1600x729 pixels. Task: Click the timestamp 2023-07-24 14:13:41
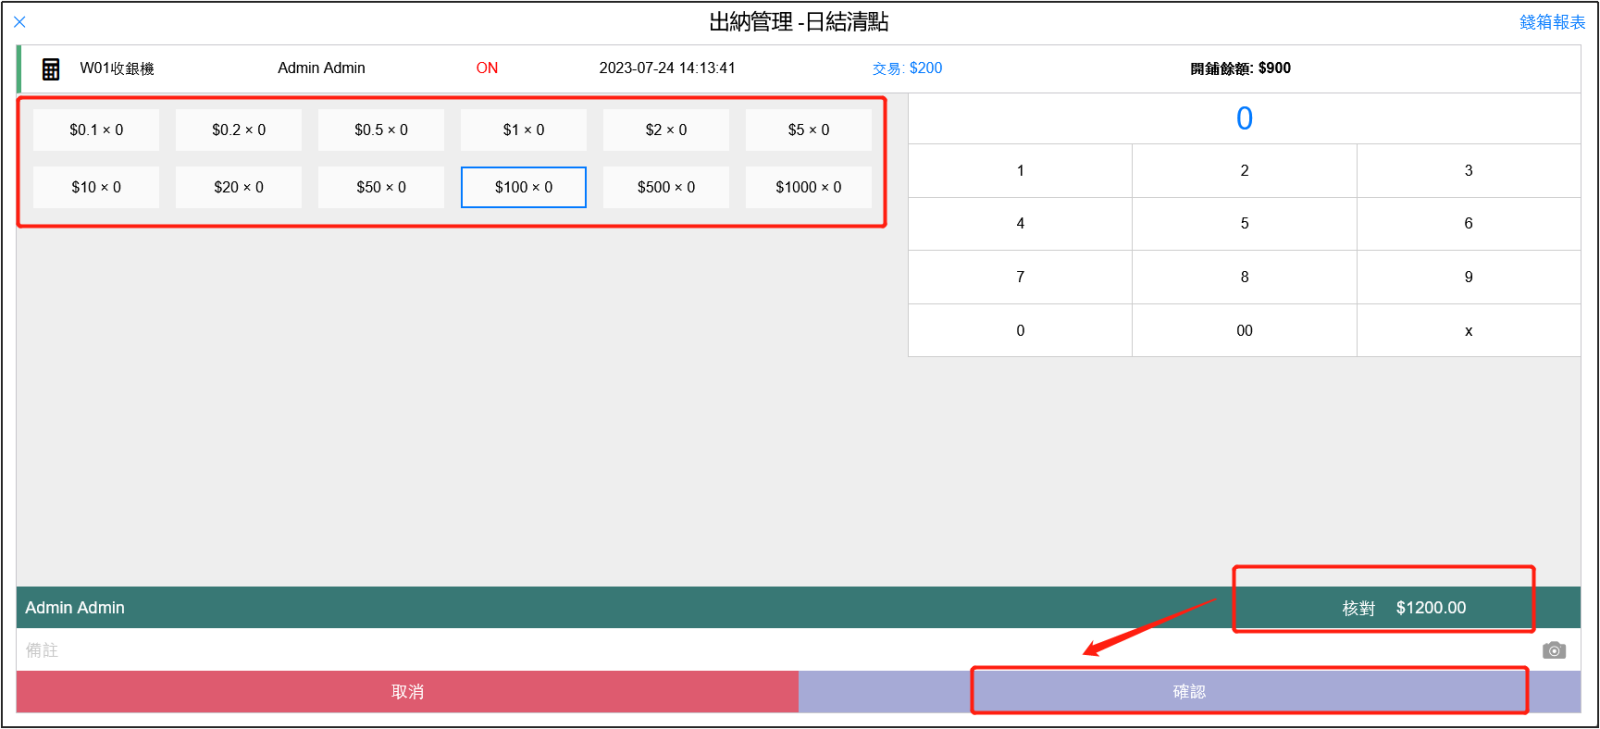667,68
